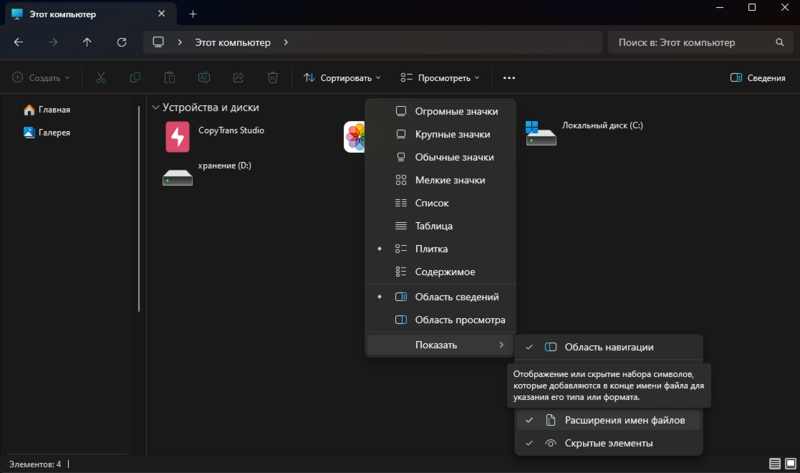Select the Локальный диск (C:) drive icon

tap(540, 133)
